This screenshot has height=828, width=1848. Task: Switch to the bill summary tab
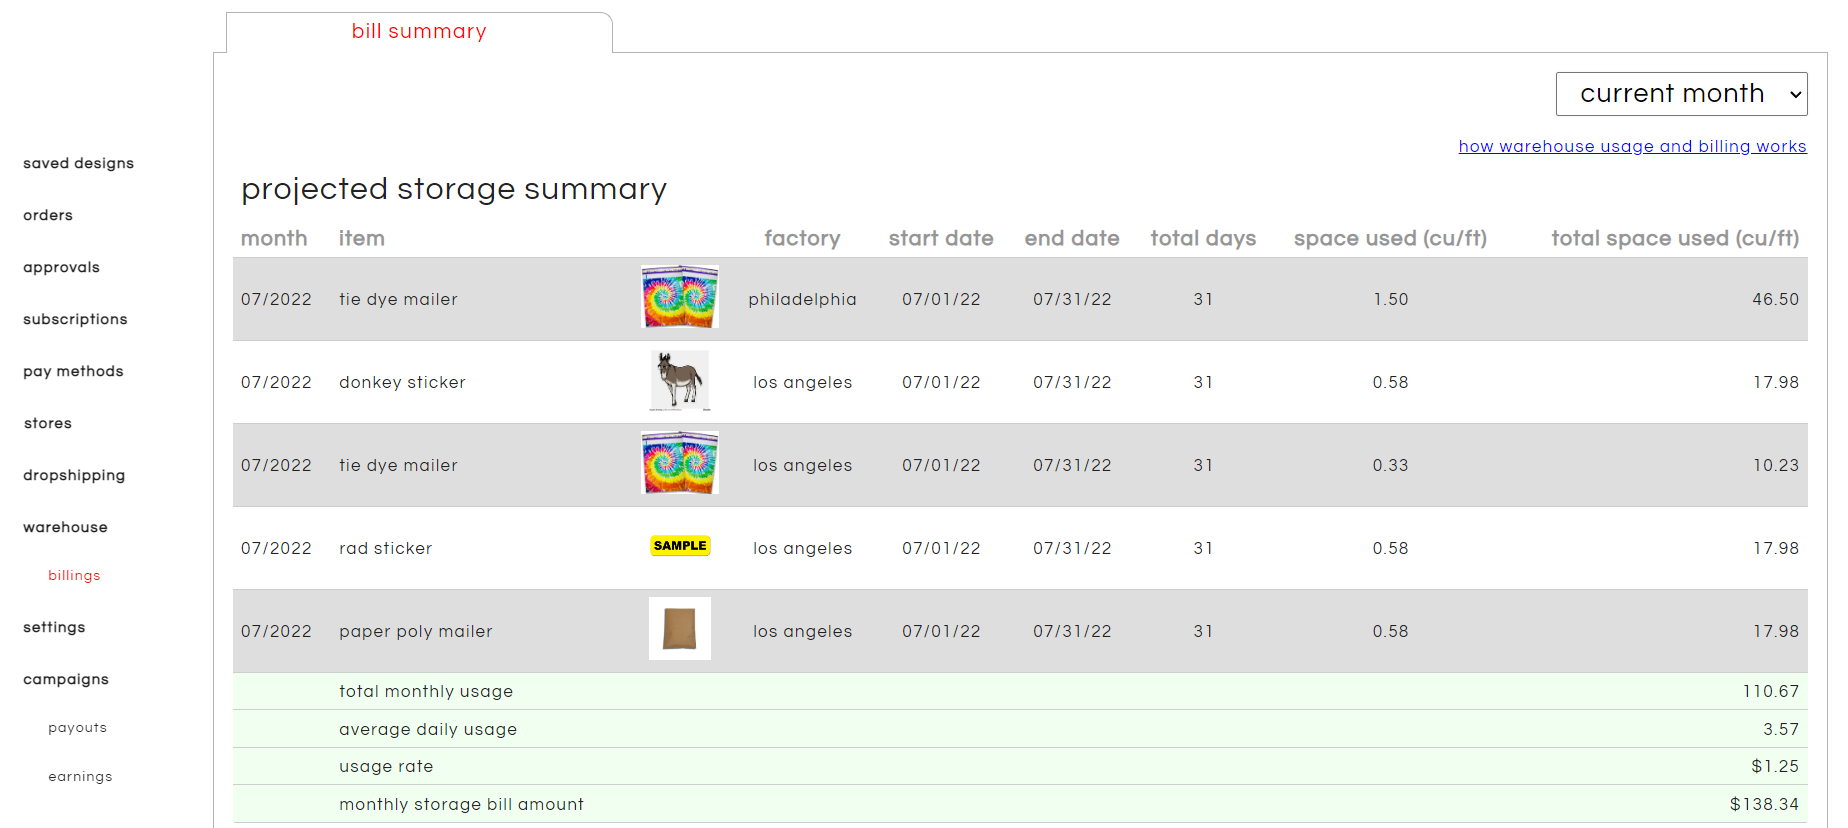click(x=419, y=32)
